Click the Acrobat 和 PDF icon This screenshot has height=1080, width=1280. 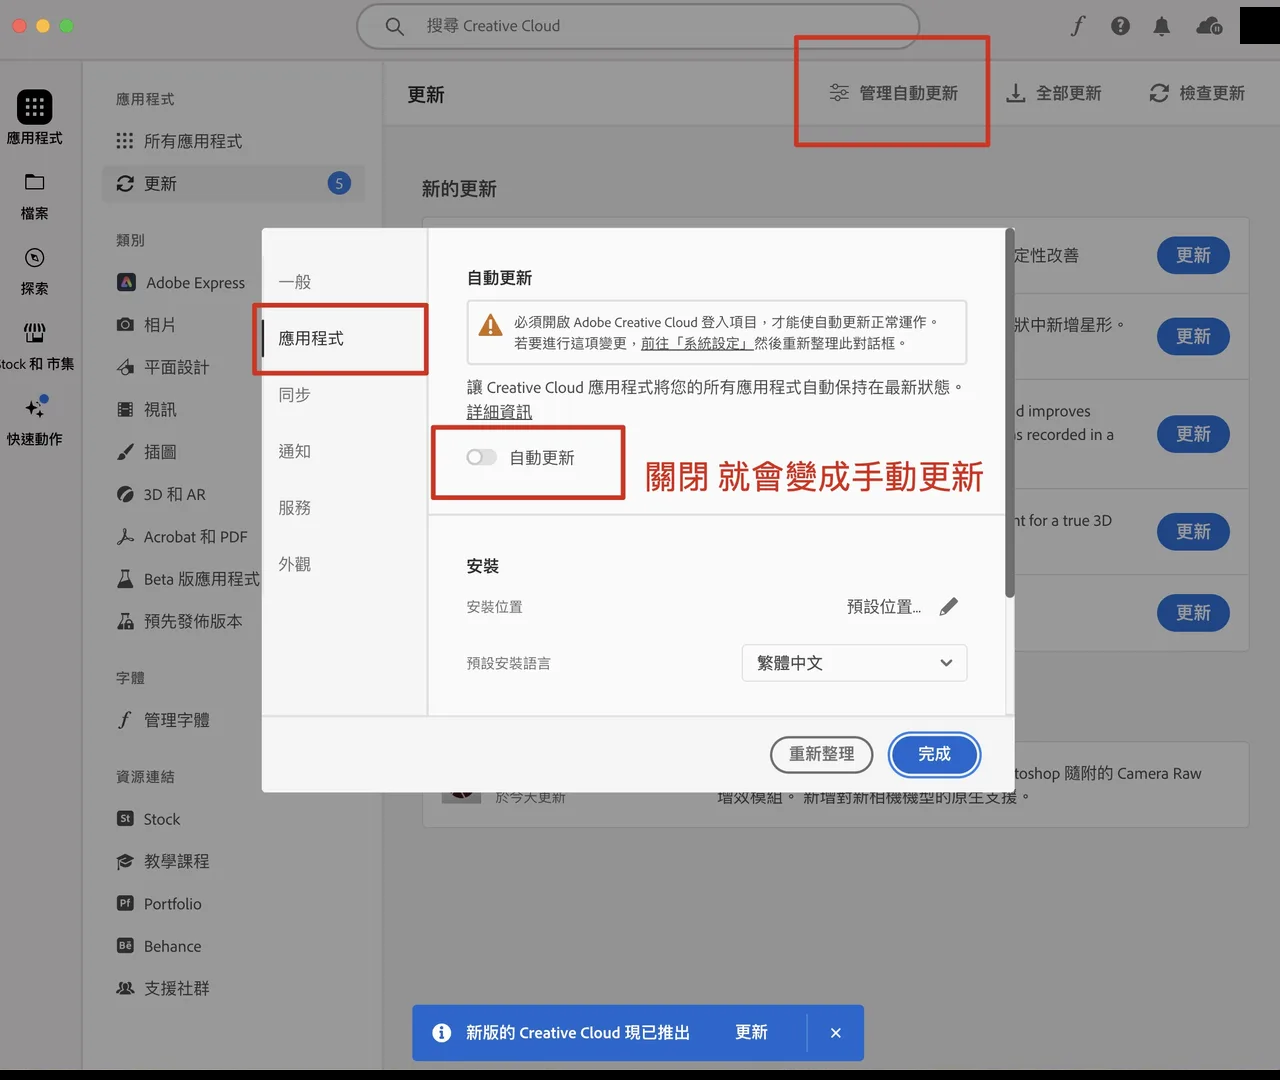pos(125,537)
